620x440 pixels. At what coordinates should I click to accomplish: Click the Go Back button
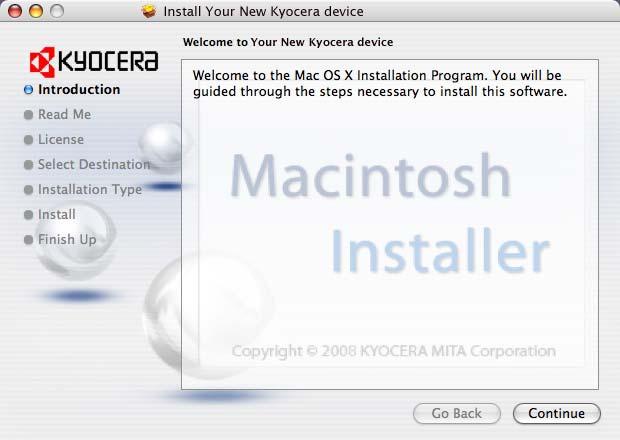point(457,413)
